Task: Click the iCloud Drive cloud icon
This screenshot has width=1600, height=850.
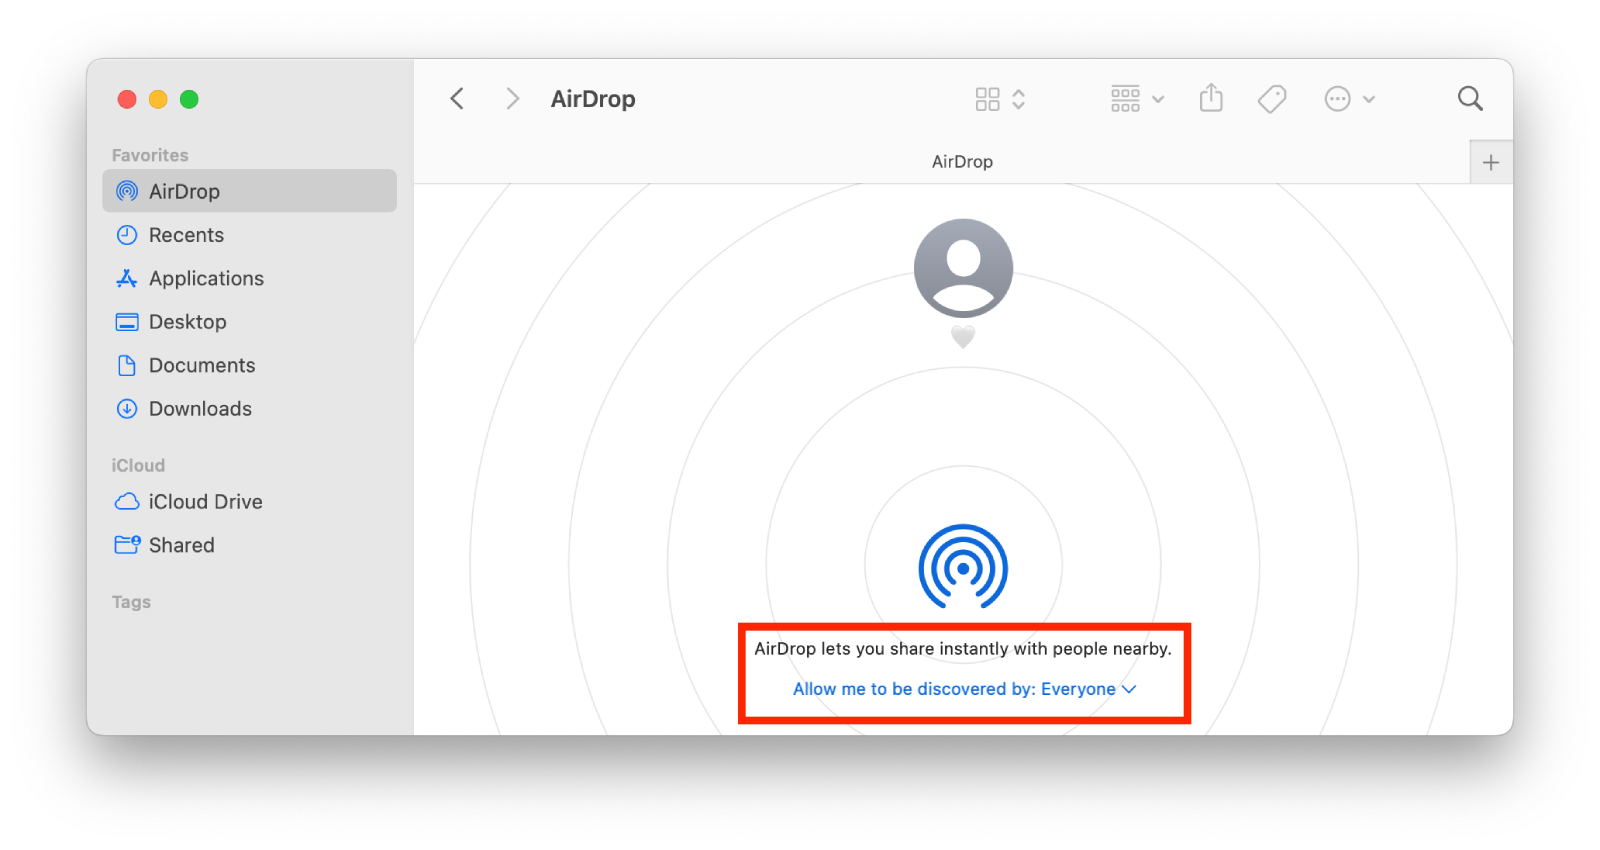Action: [127, 502]
